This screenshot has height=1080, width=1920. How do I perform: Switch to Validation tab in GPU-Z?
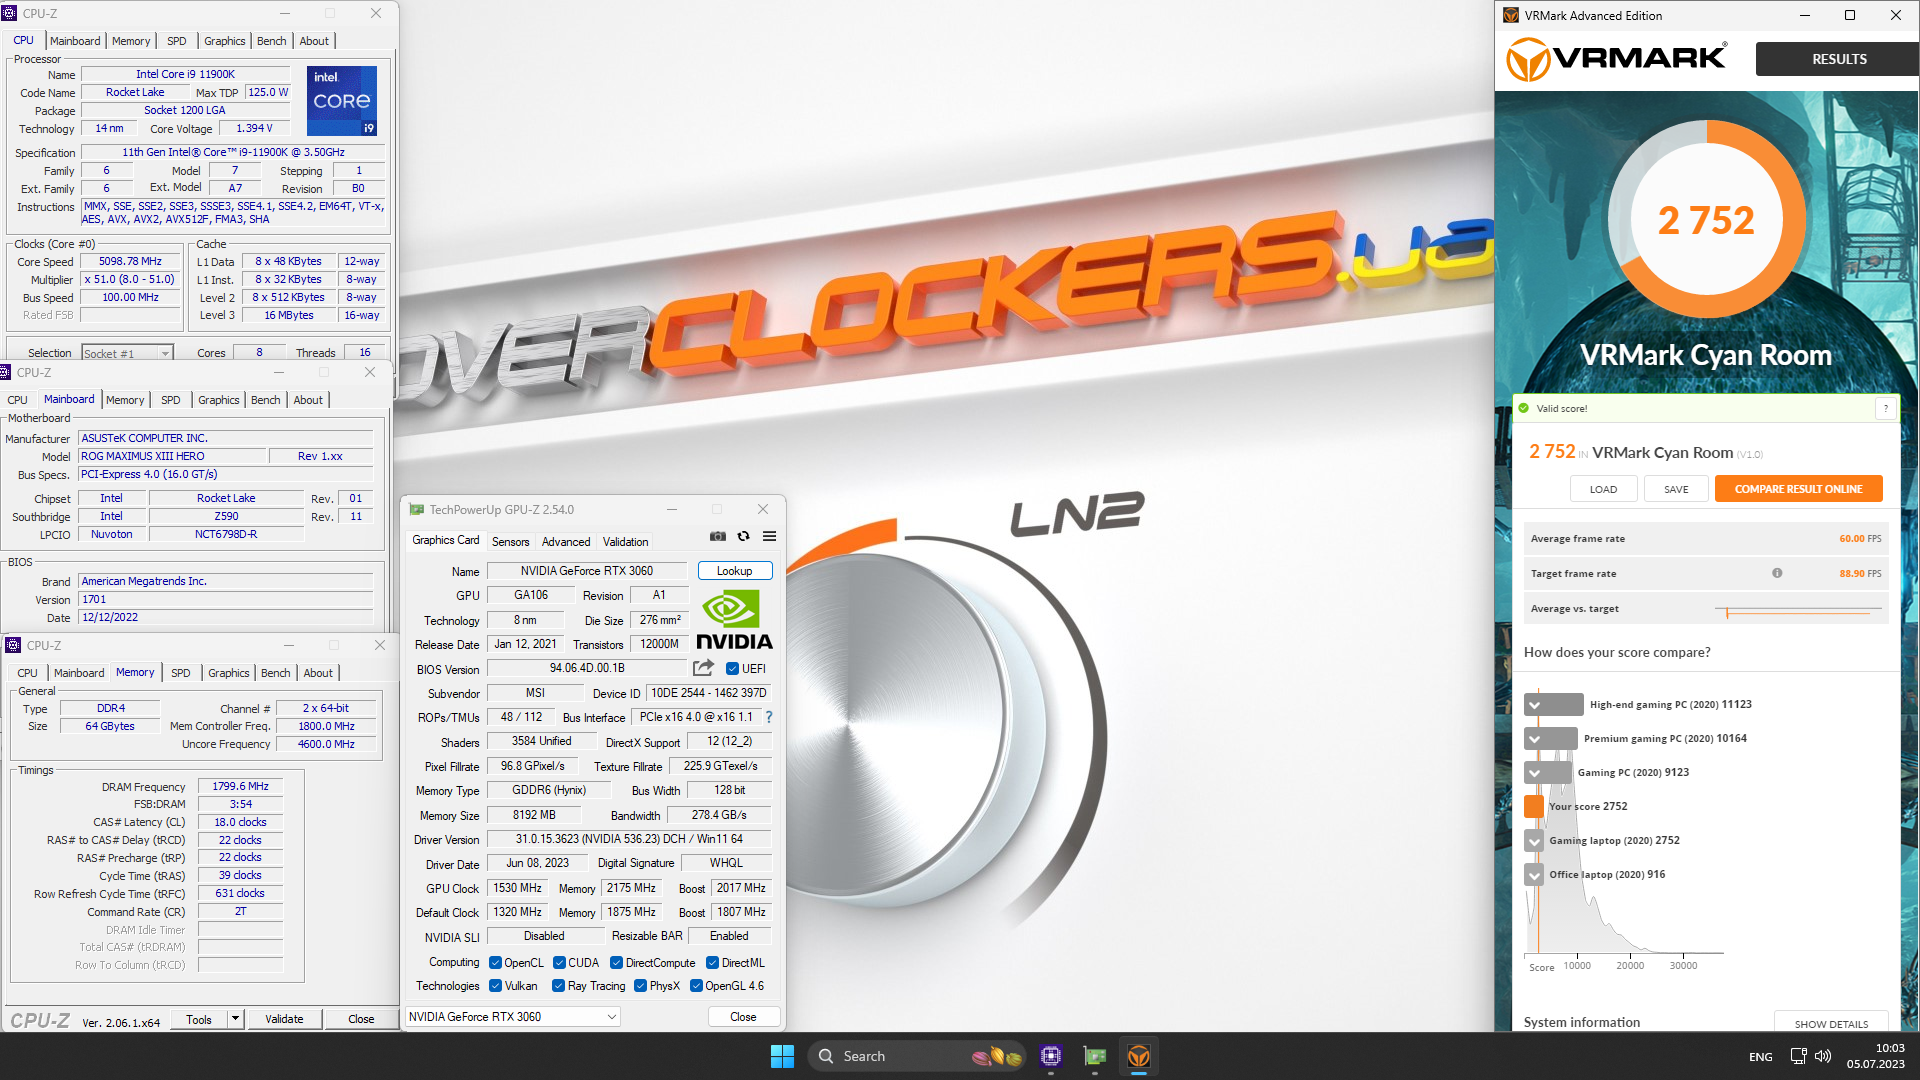(x=626, y=541)
